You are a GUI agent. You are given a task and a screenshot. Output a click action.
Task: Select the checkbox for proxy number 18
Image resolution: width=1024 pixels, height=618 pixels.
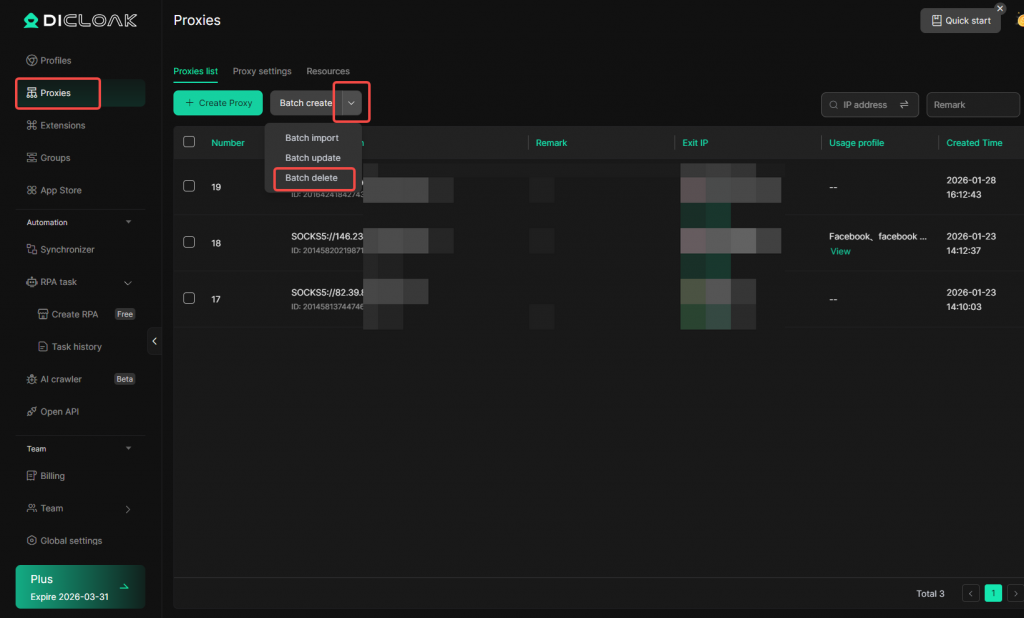click(189, 242)
